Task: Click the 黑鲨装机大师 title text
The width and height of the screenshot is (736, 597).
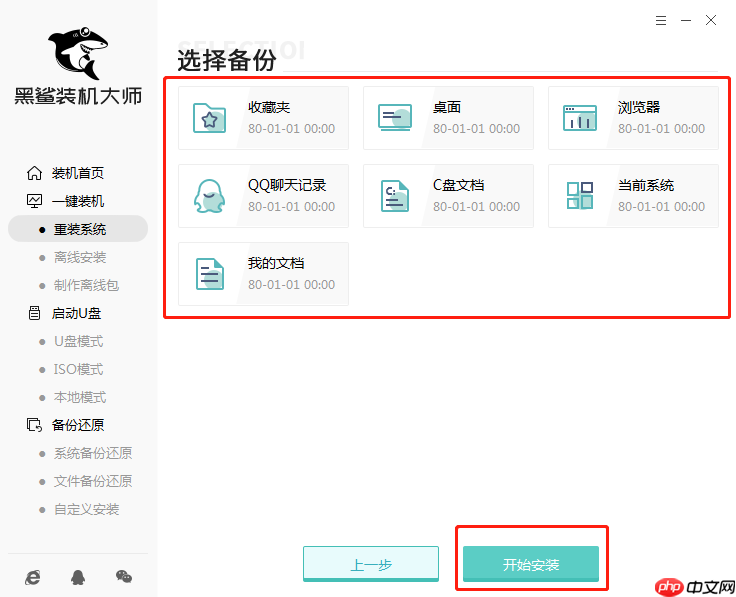Action: (x=78, y=96)
